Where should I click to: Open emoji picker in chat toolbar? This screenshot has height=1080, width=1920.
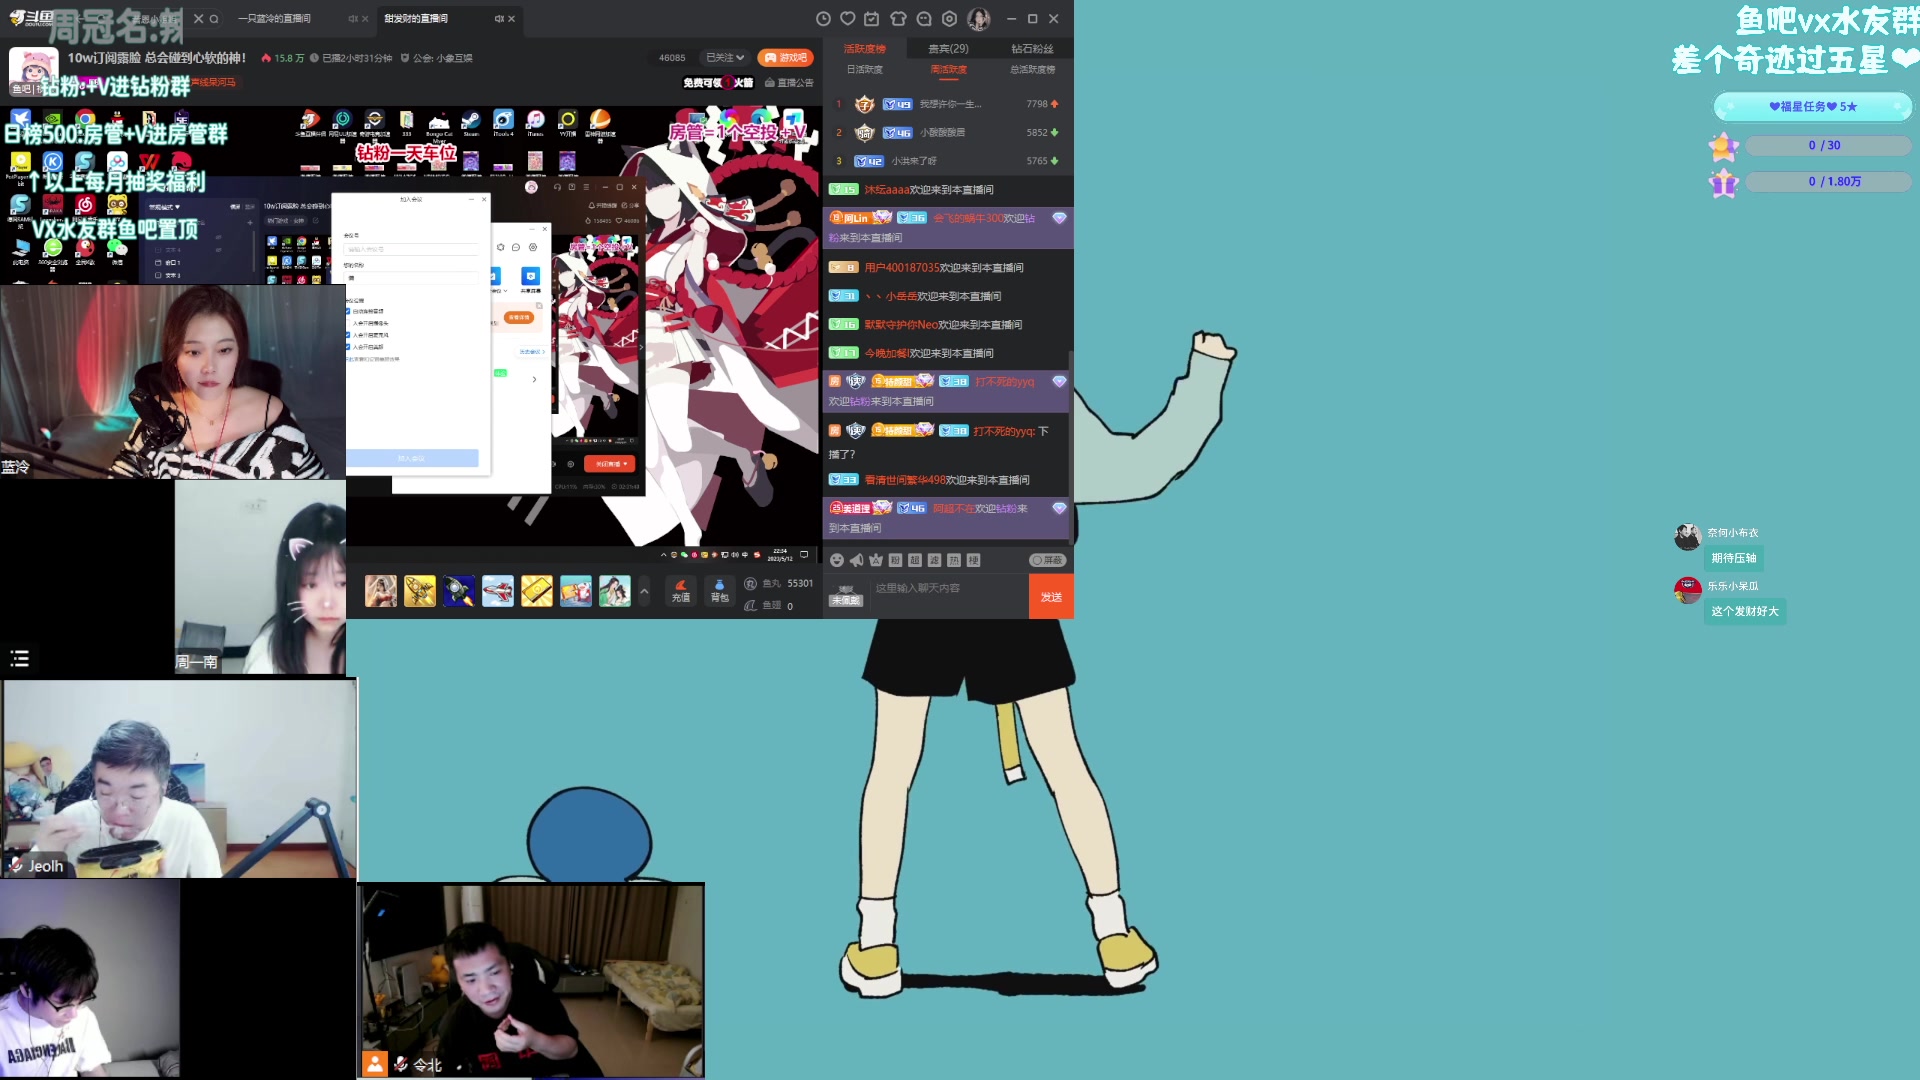click(x=837, y=560)
